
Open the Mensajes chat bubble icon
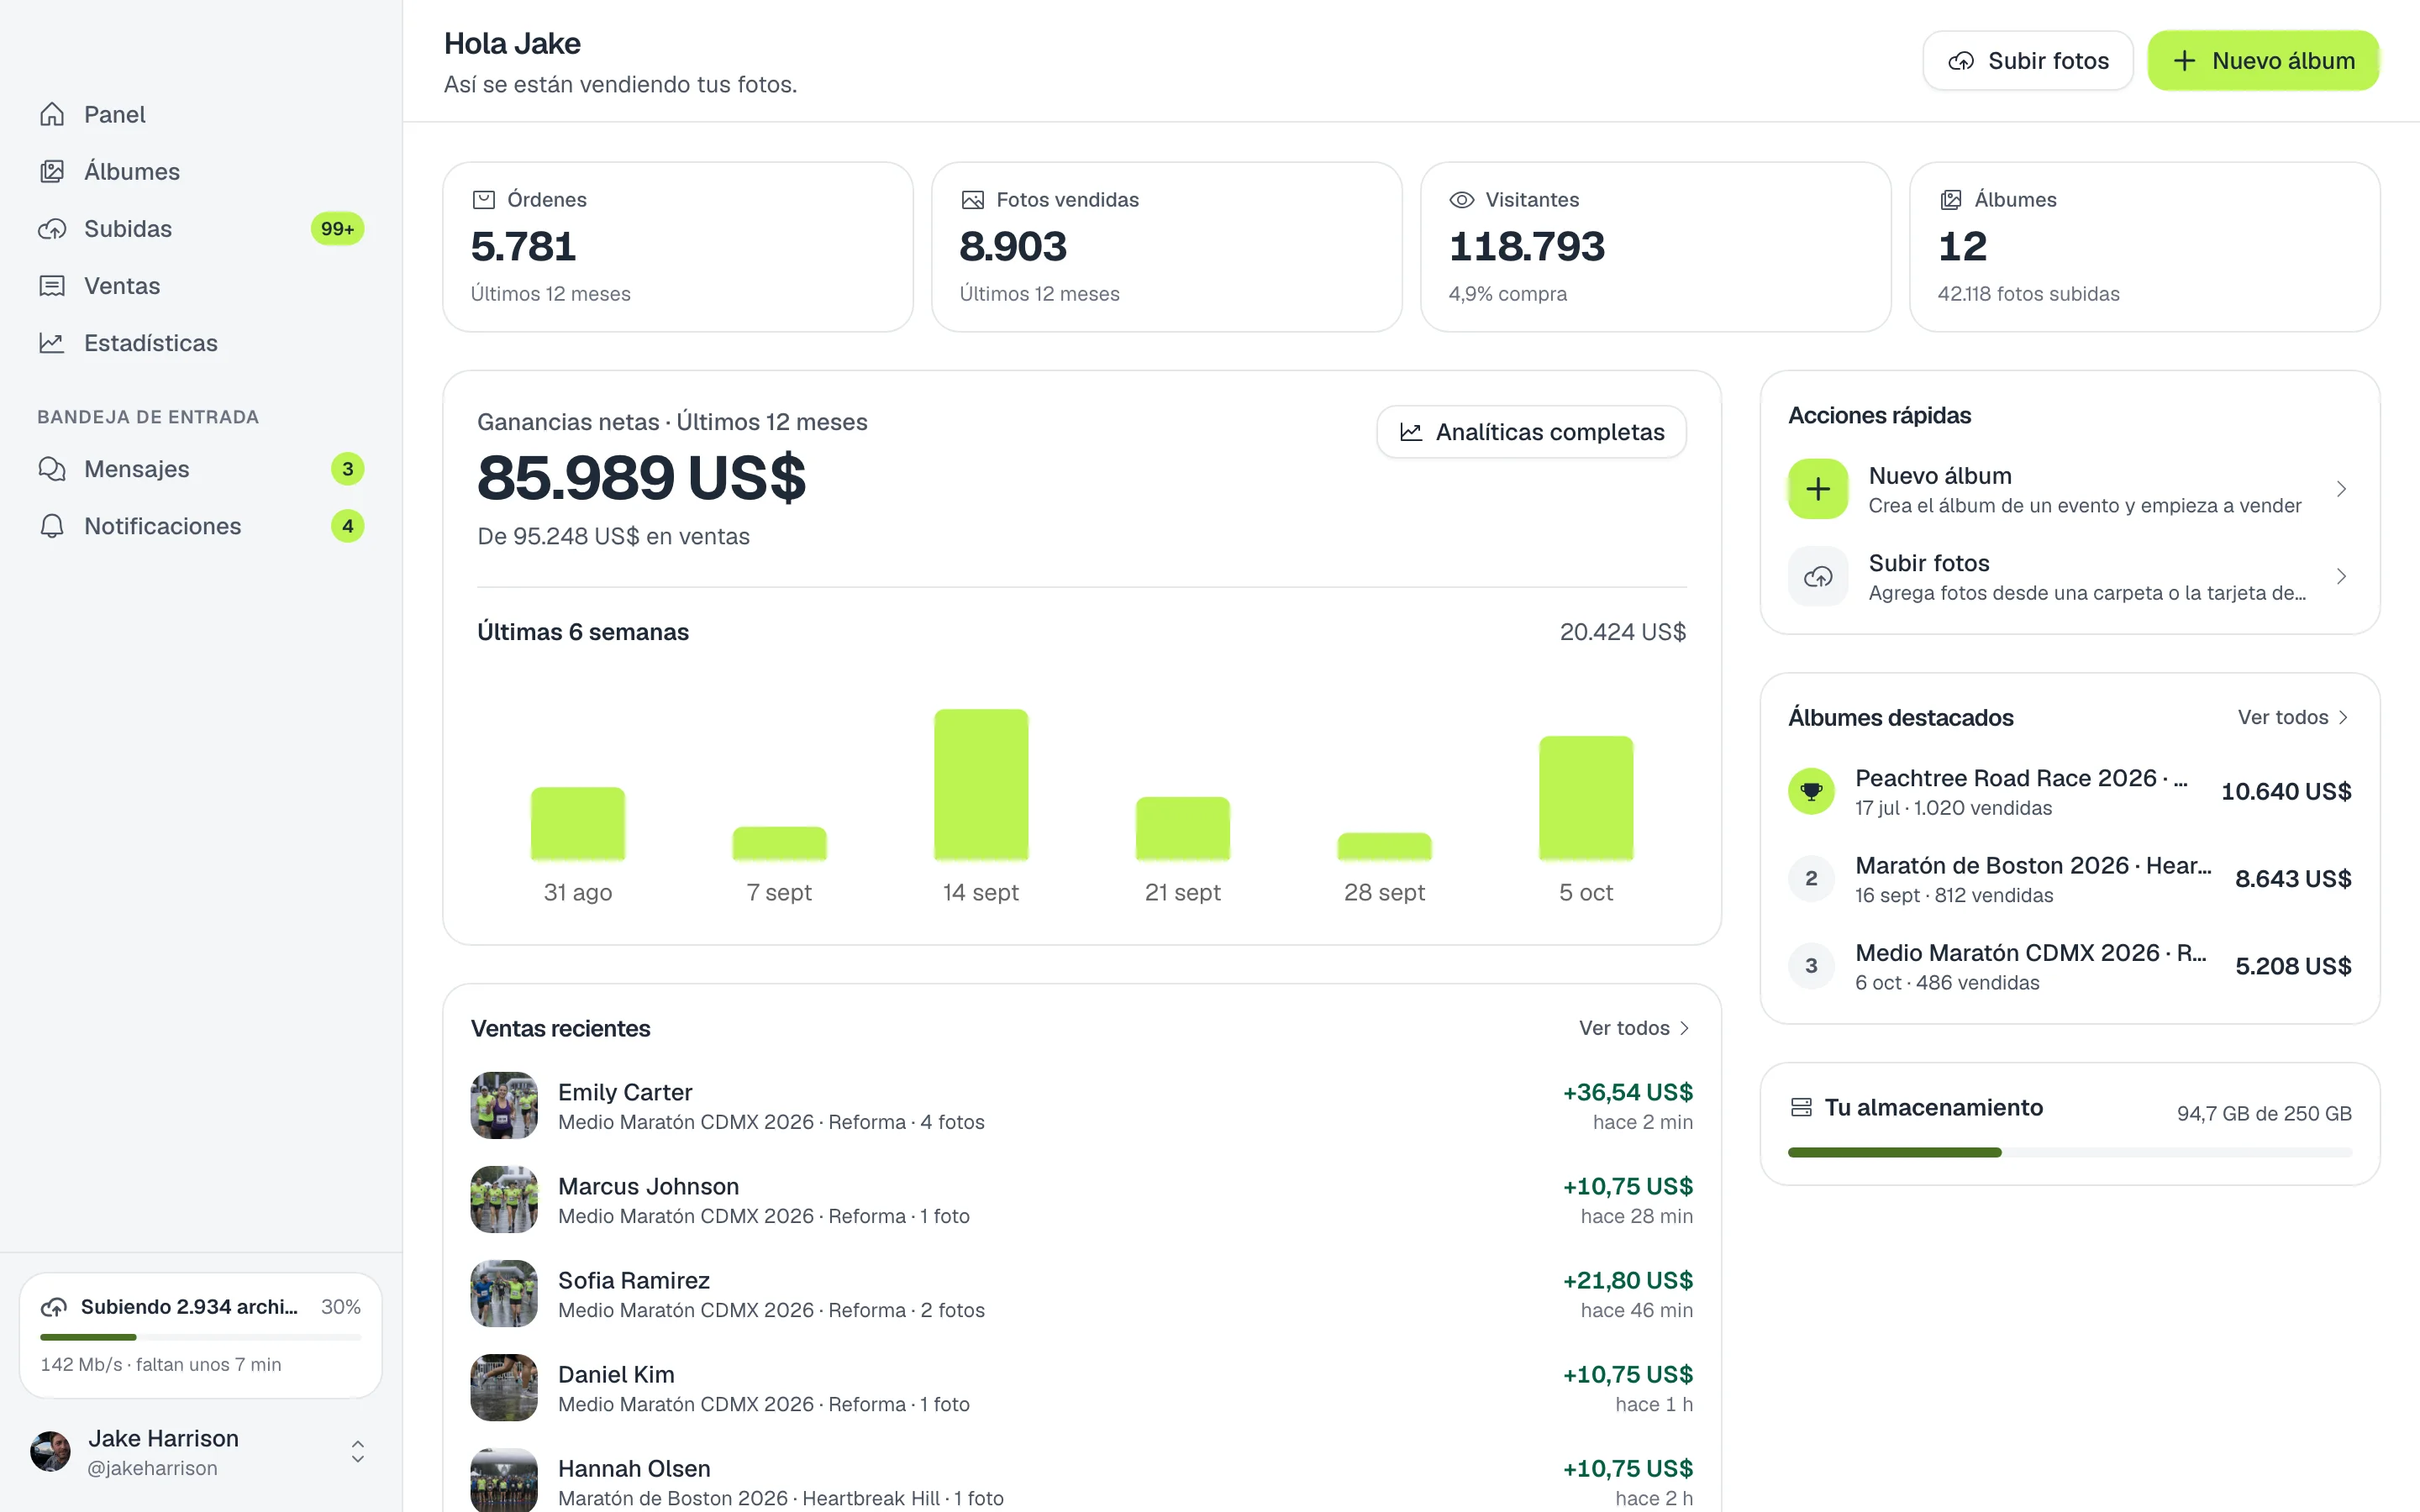[52, 469]
